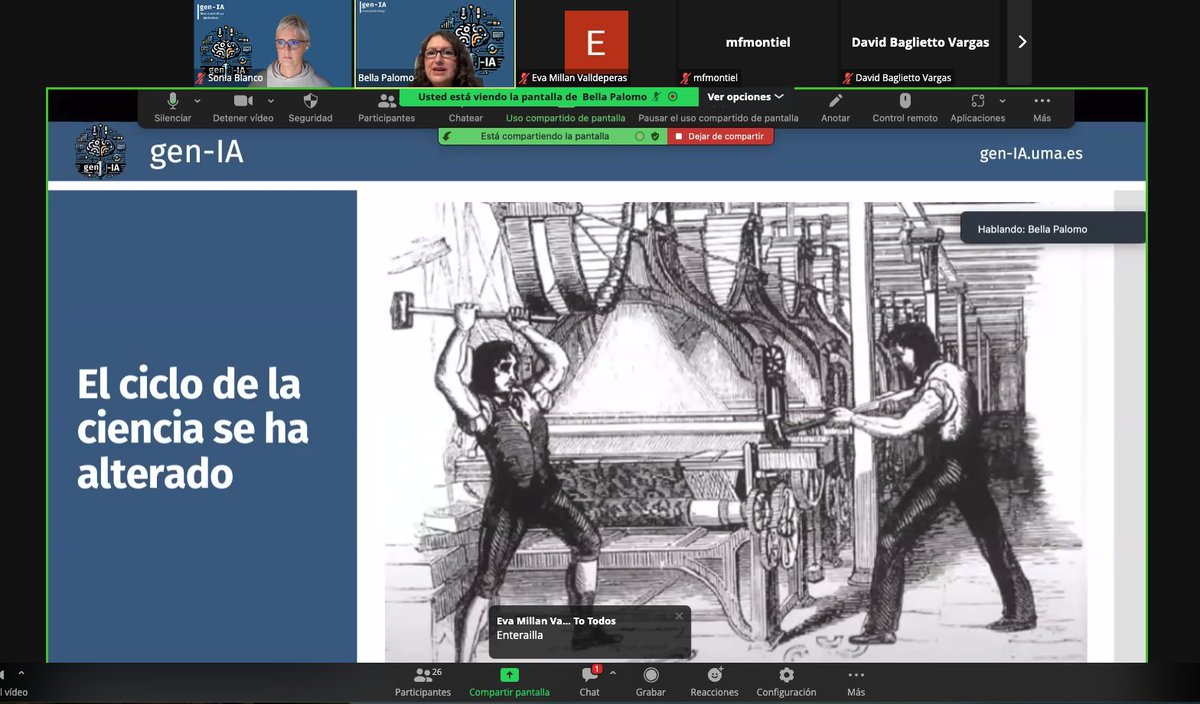Pause sharing via Pausar el uso compartido

coord(718,118)
